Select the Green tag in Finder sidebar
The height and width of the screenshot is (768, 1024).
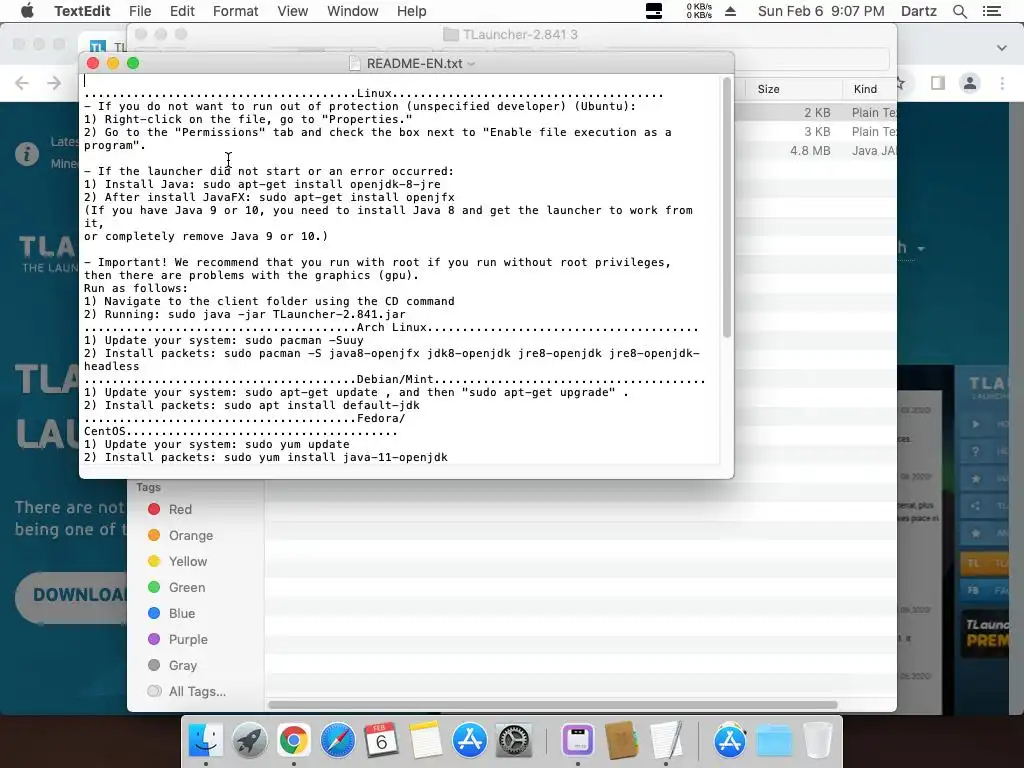click(176, 587)
